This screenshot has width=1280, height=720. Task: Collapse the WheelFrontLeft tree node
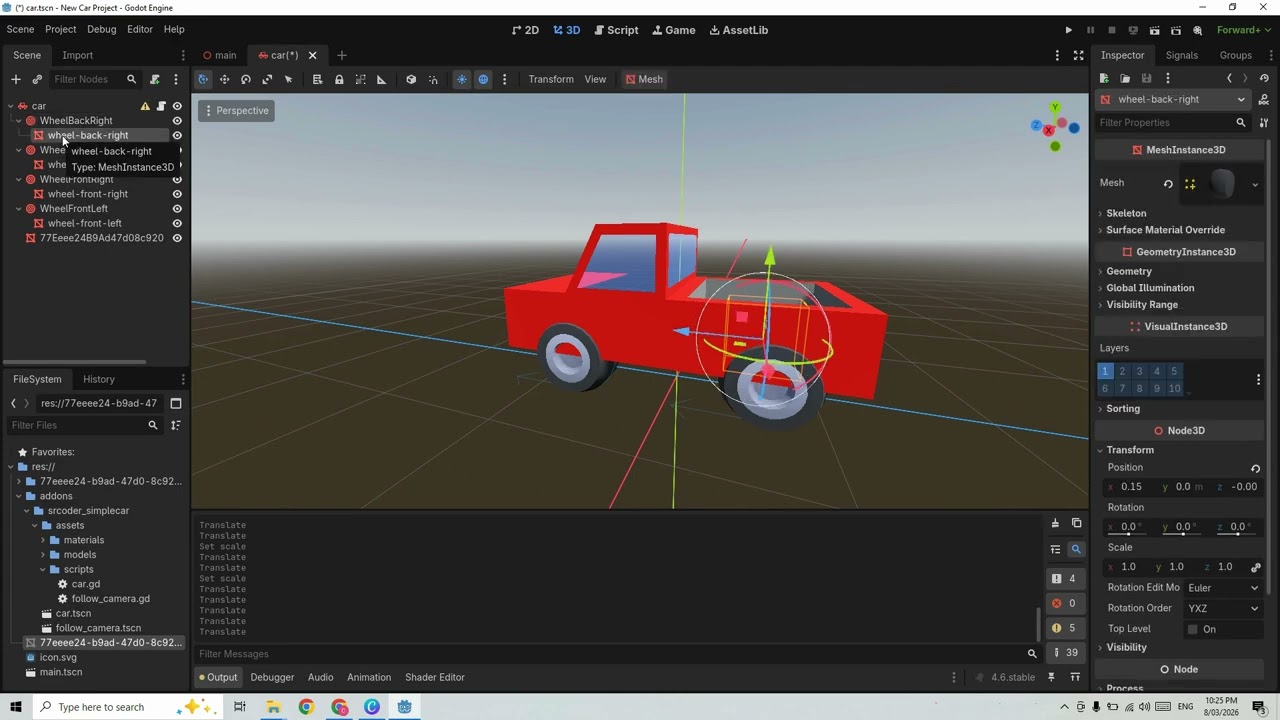click(x=18, y=209)
